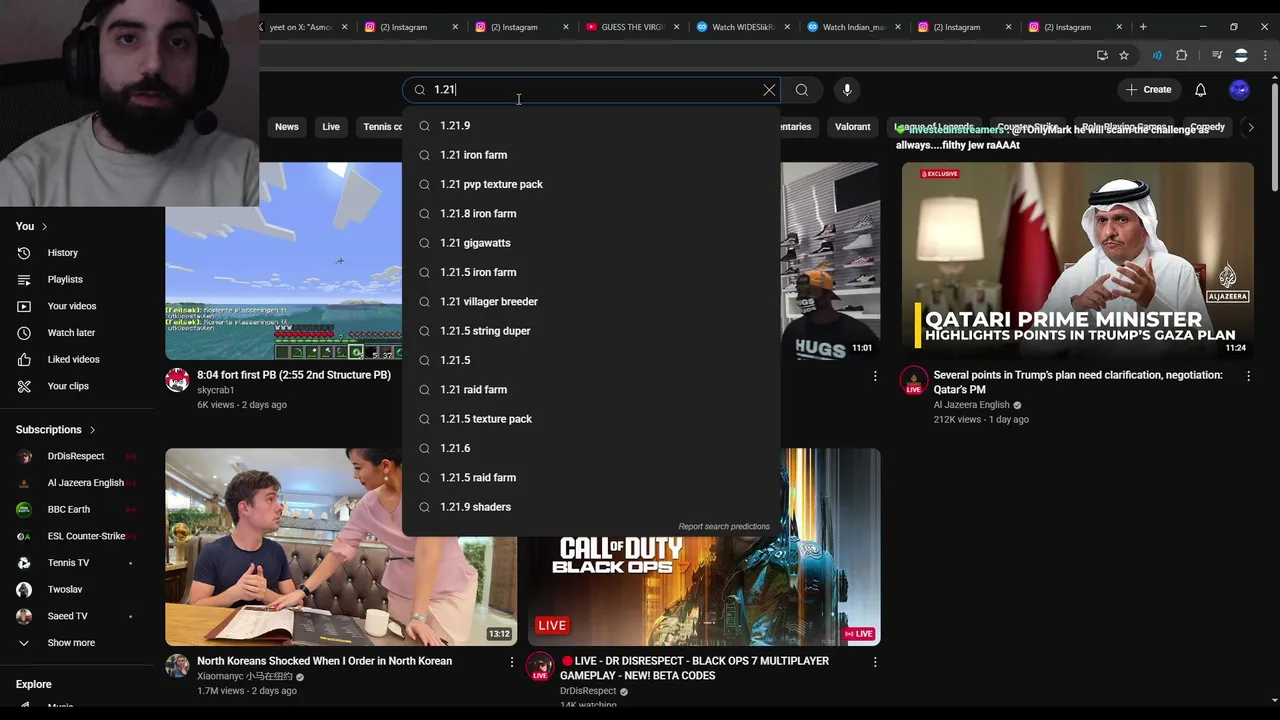Open DrDisRespect subscription channel
The width and height of the screenshot is (1280, 720).
click(x=75, y=456)
